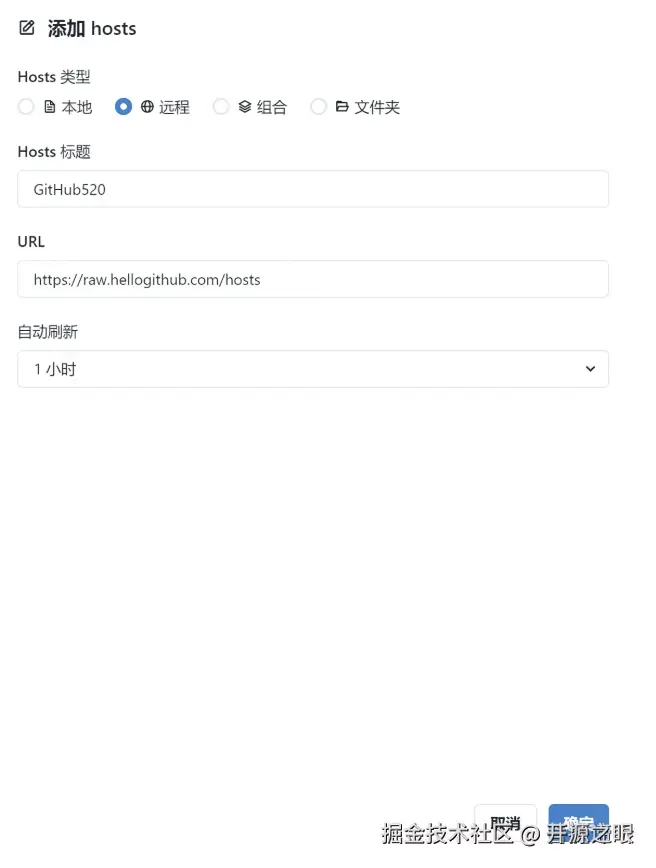Screen dimensions: 656x868
Task: Click the 取消 cancel button
Action: tap(505, 821)
